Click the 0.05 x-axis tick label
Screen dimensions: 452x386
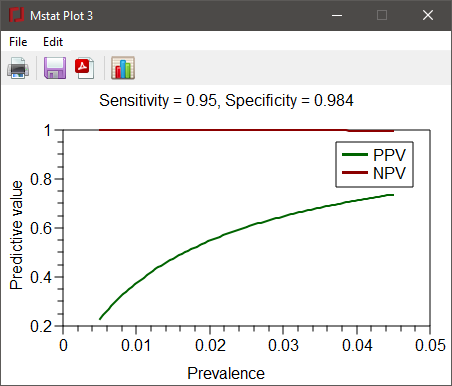tap(430, 345)
